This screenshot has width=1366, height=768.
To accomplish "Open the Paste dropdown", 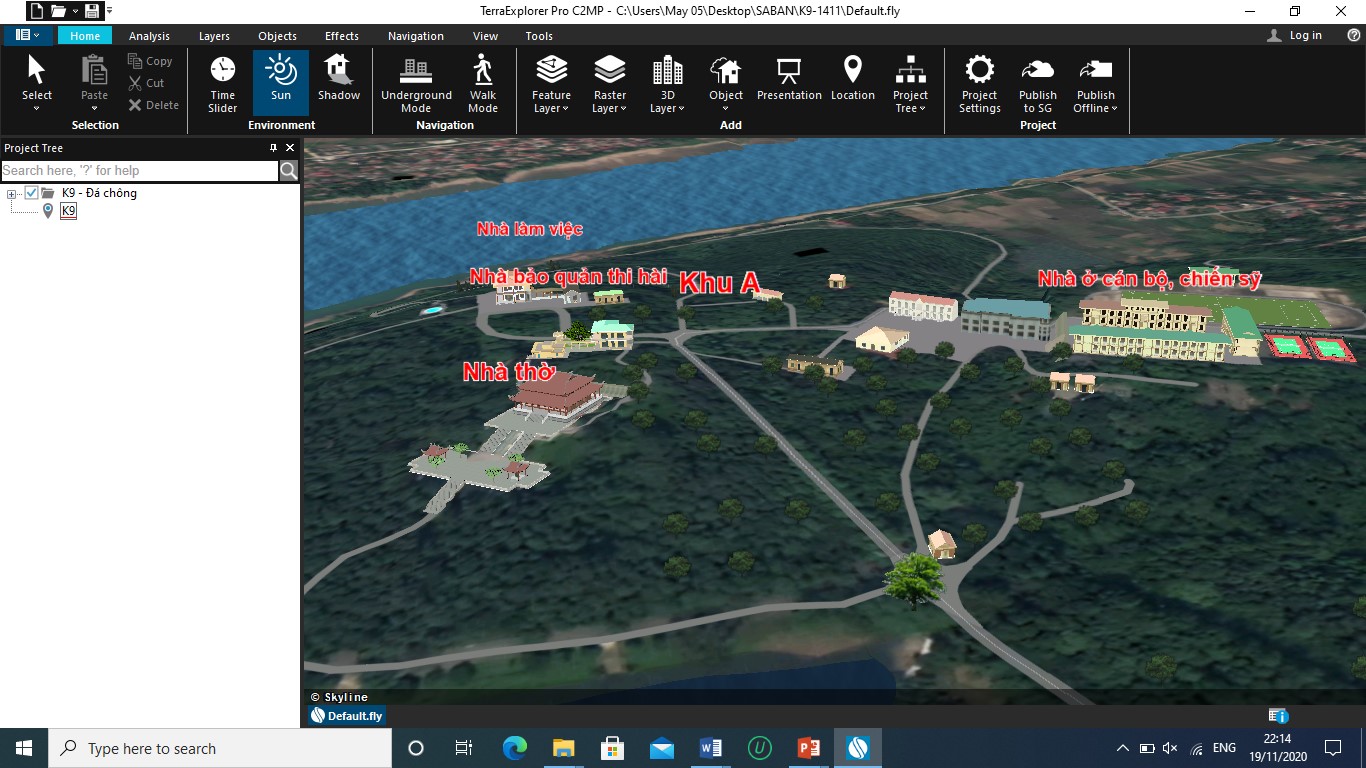I will point(94,84).
